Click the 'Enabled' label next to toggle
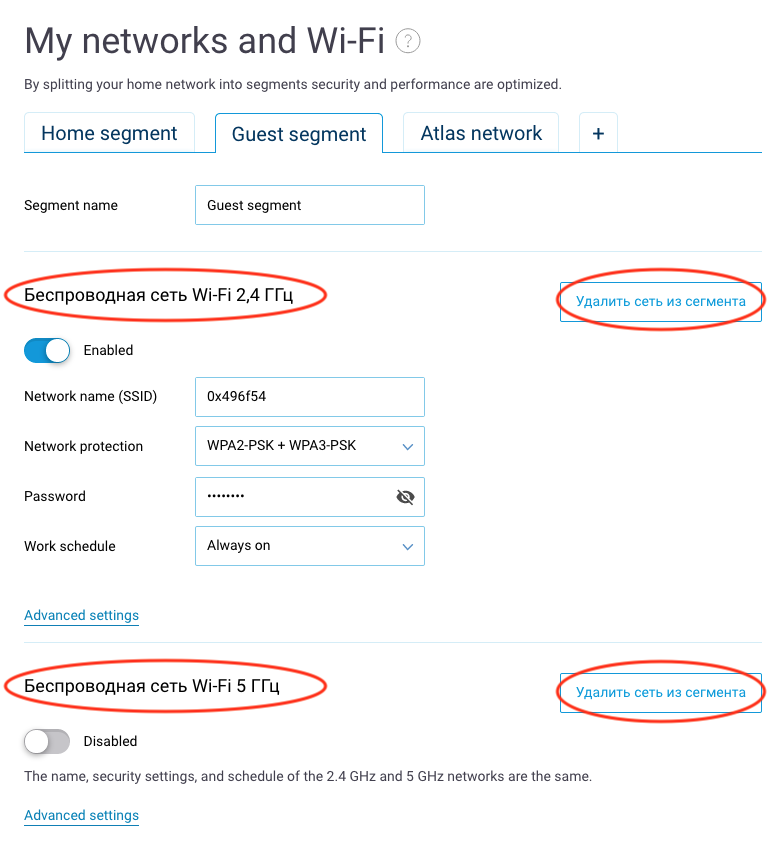Image resolution: width=772 pixels, height=842 pixels. 108,351
